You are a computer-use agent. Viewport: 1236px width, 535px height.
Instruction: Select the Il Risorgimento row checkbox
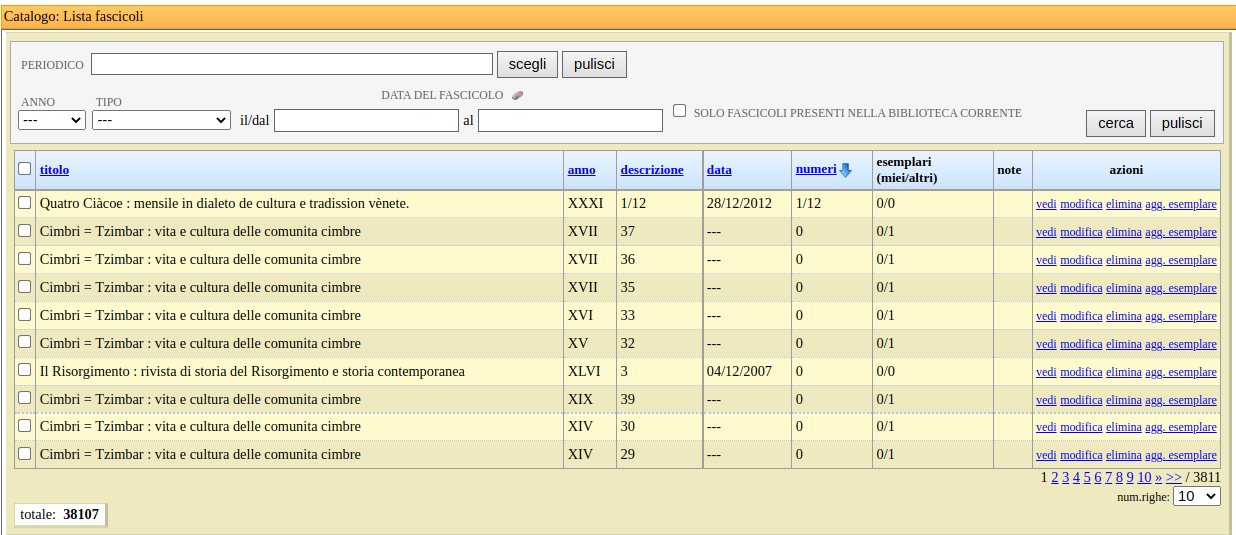point(25,370)
